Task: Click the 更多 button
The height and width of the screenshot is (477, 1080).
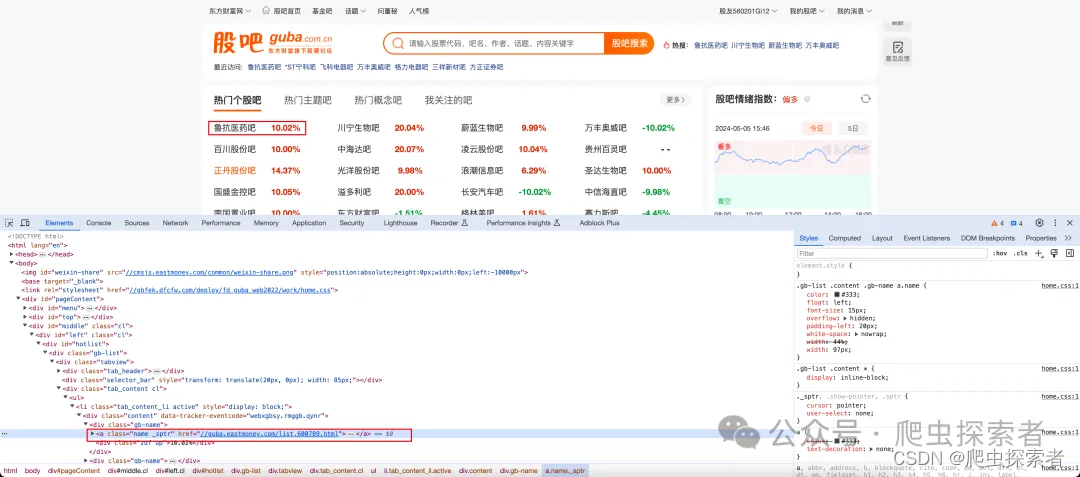Action: point(675,100)
